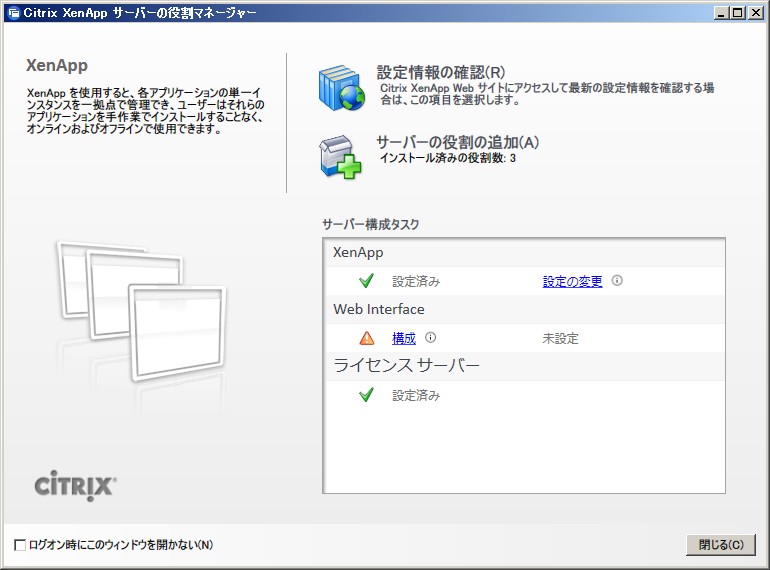This screenshot has width=770, height=570.
Task: Select the XenApp section header in task list
Action: coord(358,253)
